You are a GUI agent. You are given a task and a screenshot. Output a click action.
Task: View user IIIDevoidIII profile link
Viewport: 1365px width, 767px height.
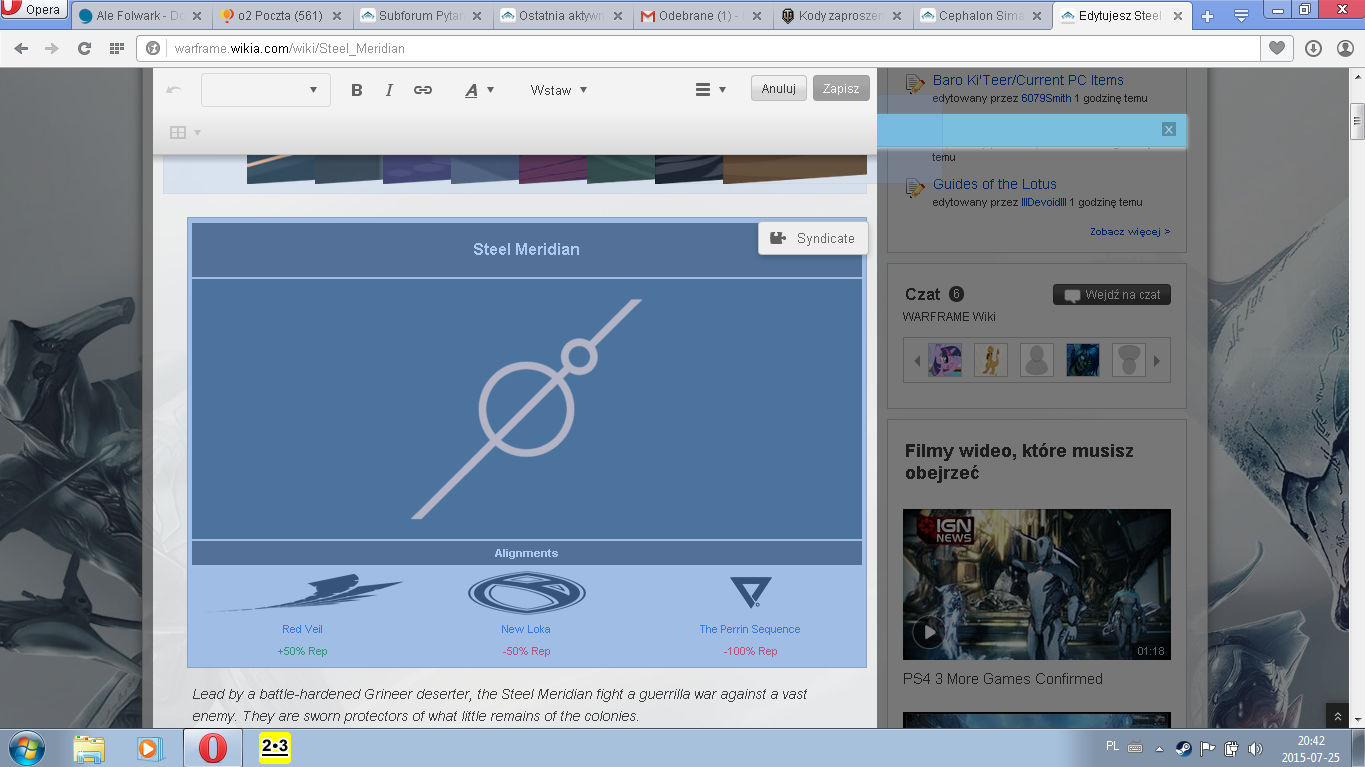coord(1043,202)
